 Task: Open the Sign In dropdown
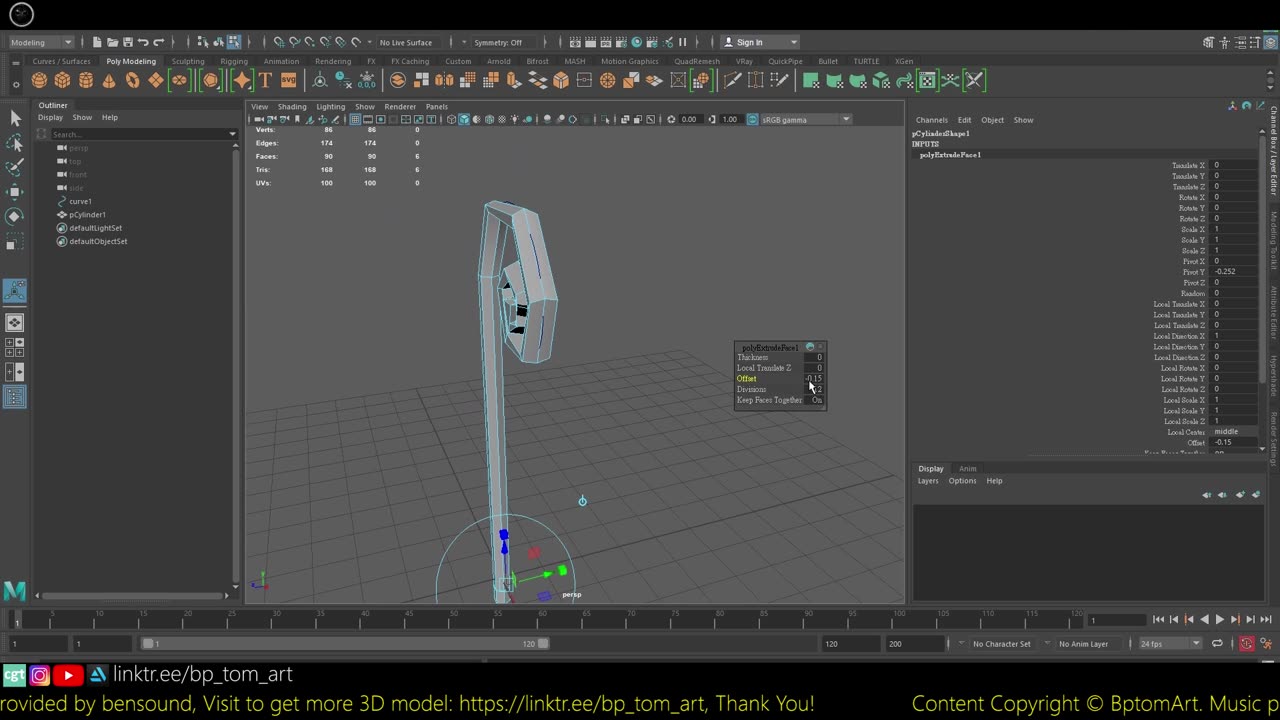(762, 42)
